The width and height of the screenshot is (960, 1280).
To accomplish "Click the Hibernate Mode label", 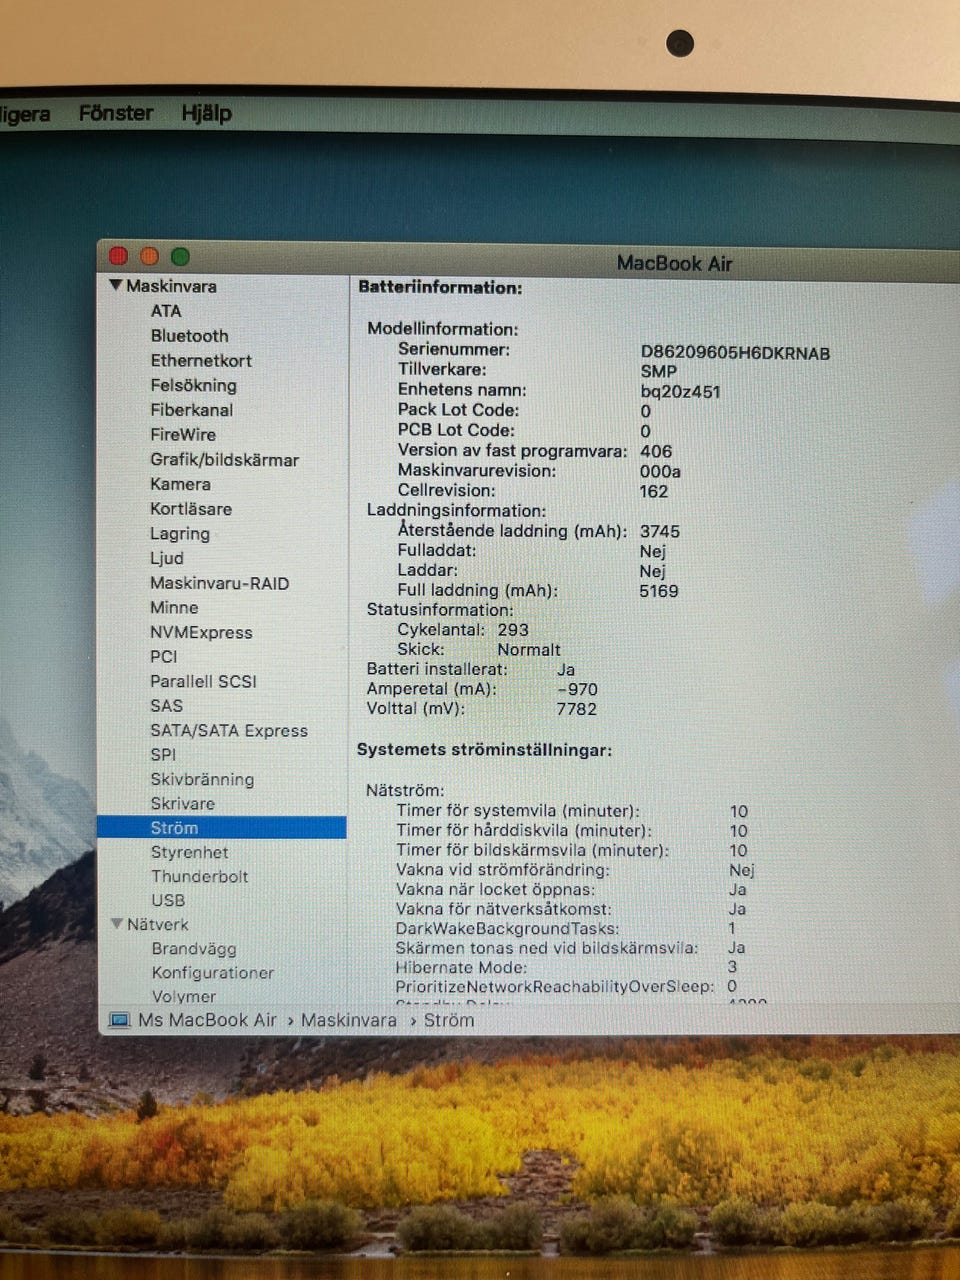I will click(461, 967).
